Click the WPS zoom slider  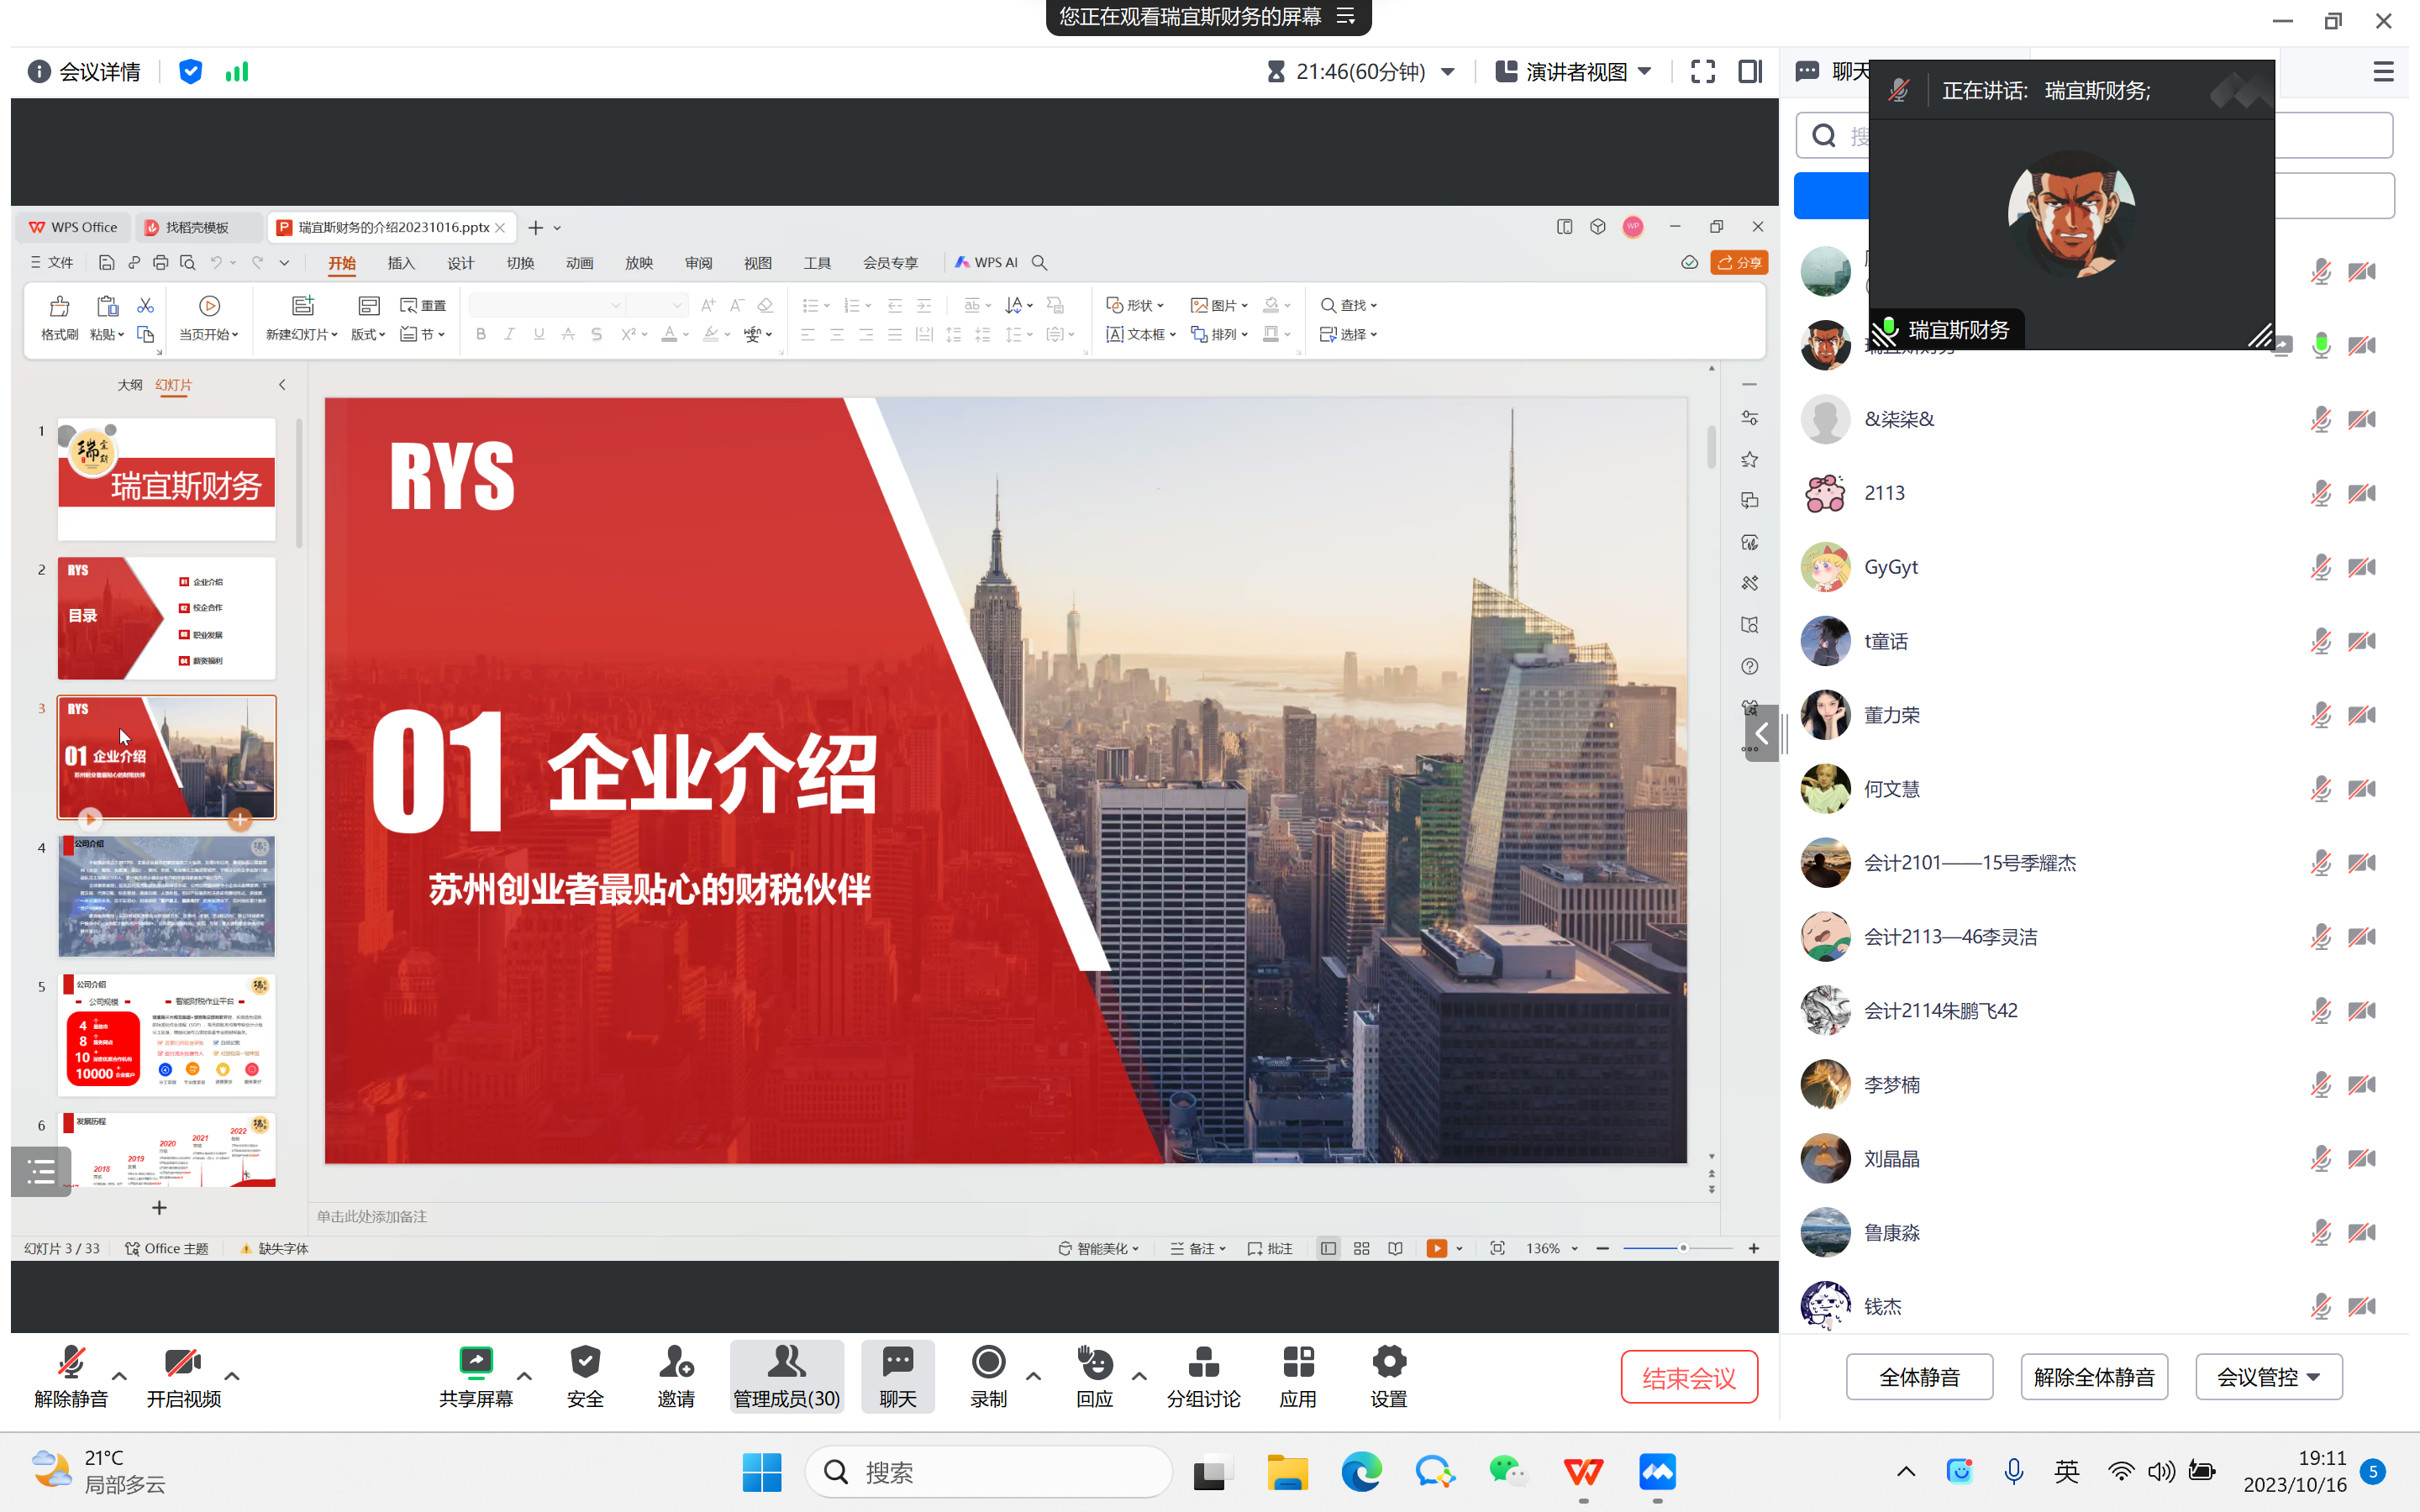(x=1683, y=1248)
